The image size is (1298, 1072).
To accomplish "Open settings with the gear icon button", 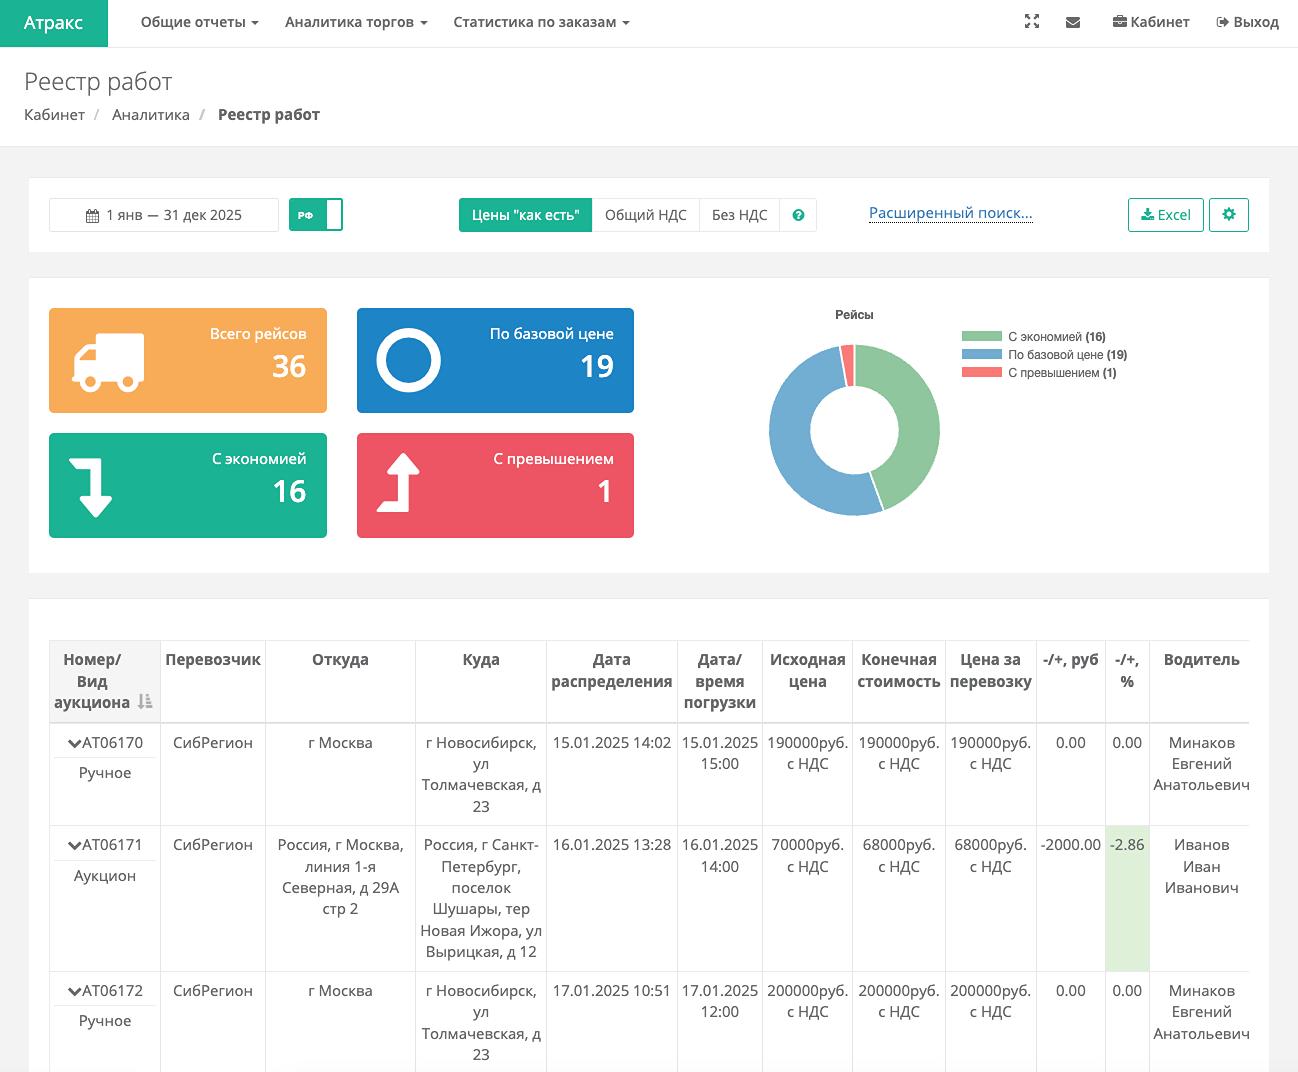I will (1228, 215).
